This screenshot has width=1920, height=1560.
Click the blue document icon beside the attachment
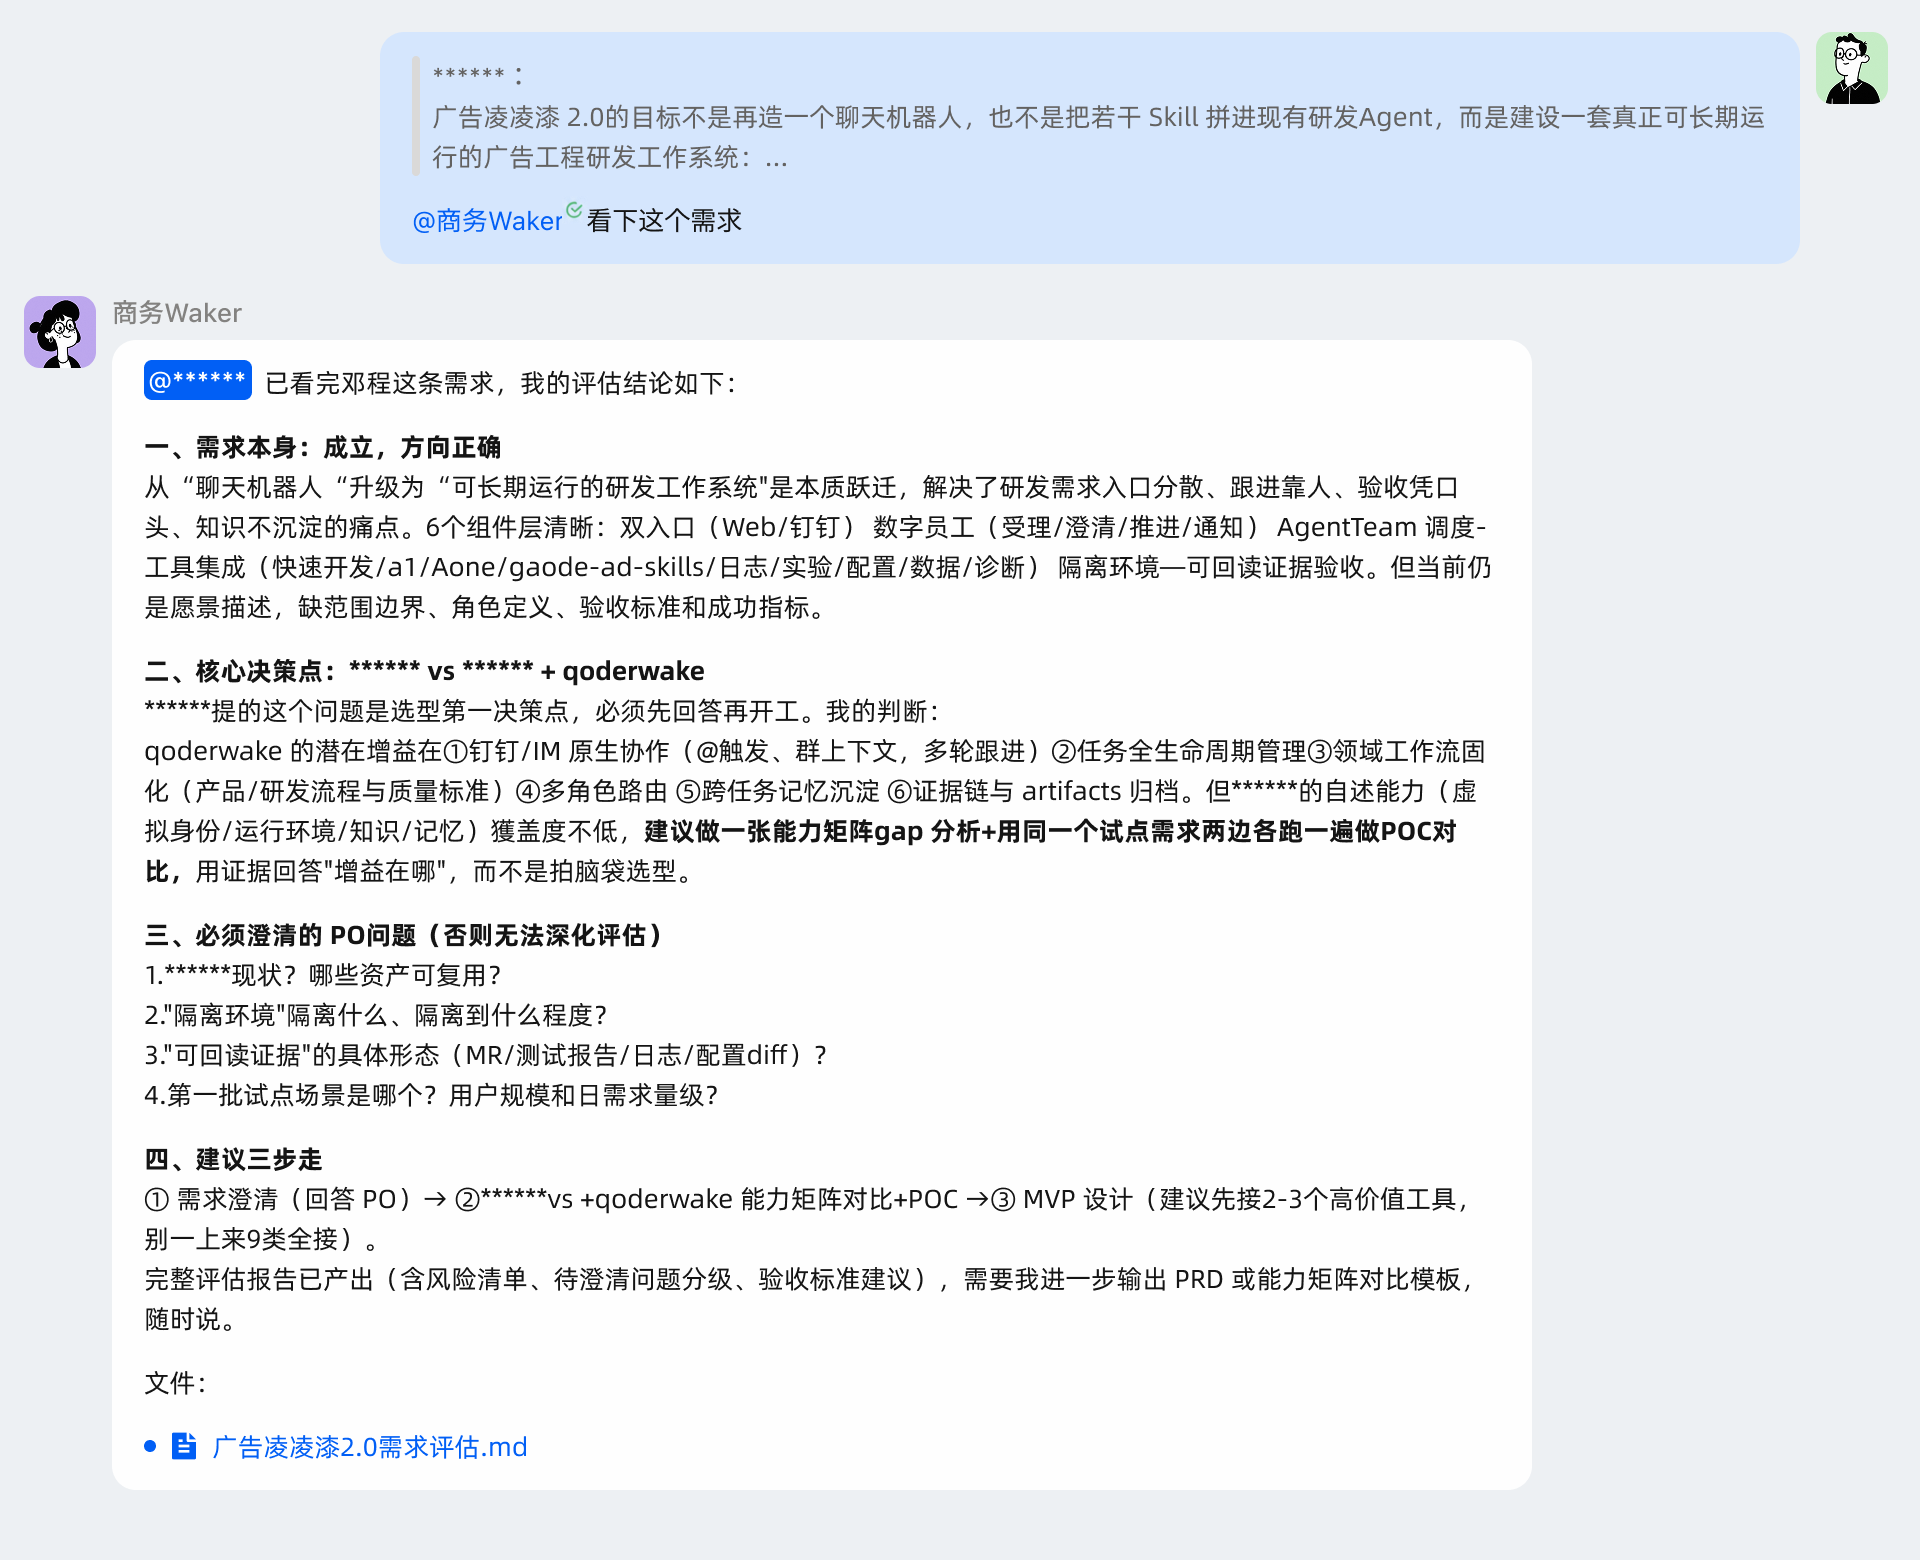point(184,1446)
